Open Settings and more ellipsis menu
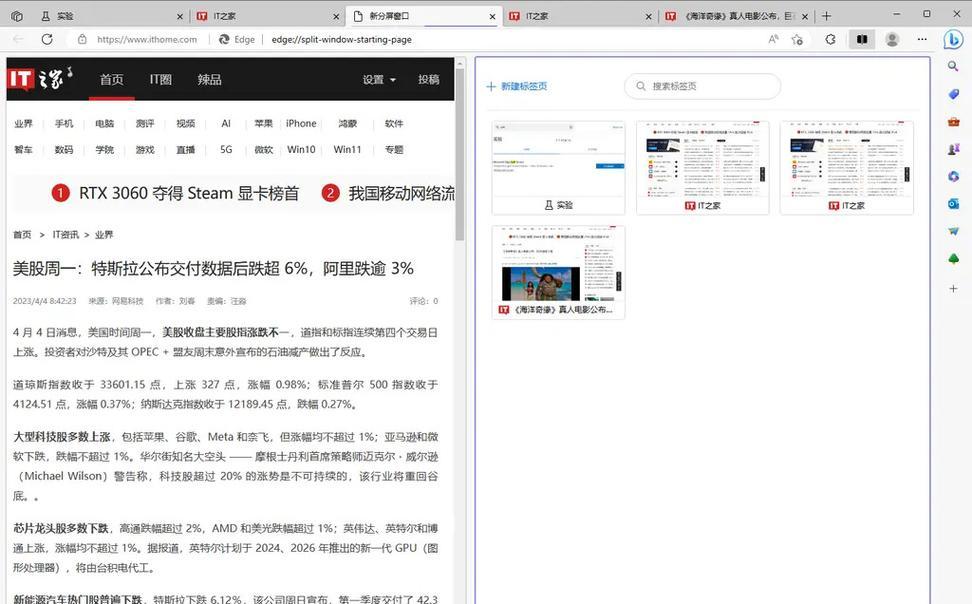Screen dimensions: 972x604 tap(922, 39)
